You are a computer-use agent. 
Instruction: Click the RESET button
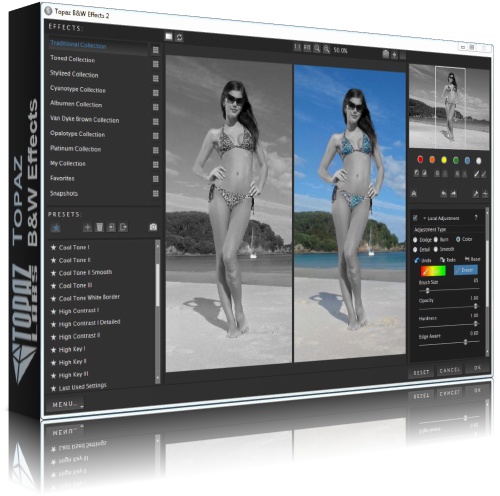point(421,372)
